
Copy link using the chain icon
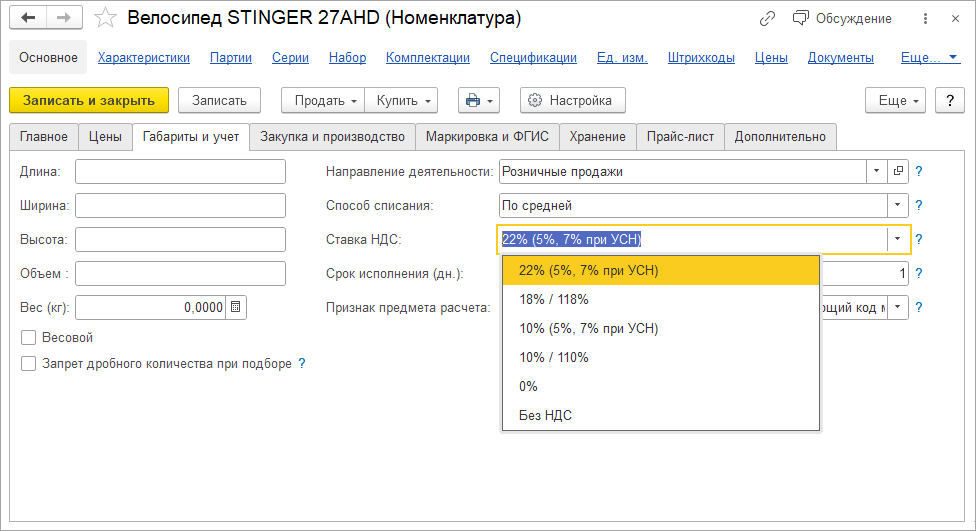tap(767, 18)
